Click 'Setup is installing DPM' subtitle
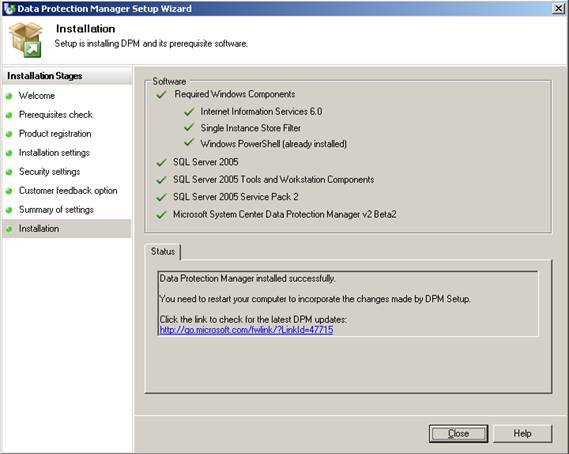569x454 pixels. point(151,44)
